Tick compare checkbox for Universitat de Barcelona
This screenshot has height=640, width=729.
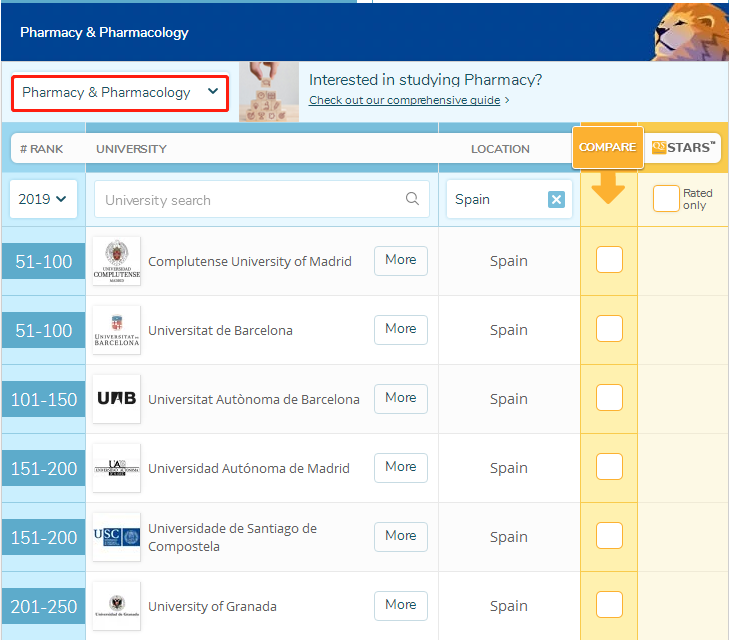click(x=609, y=328)
